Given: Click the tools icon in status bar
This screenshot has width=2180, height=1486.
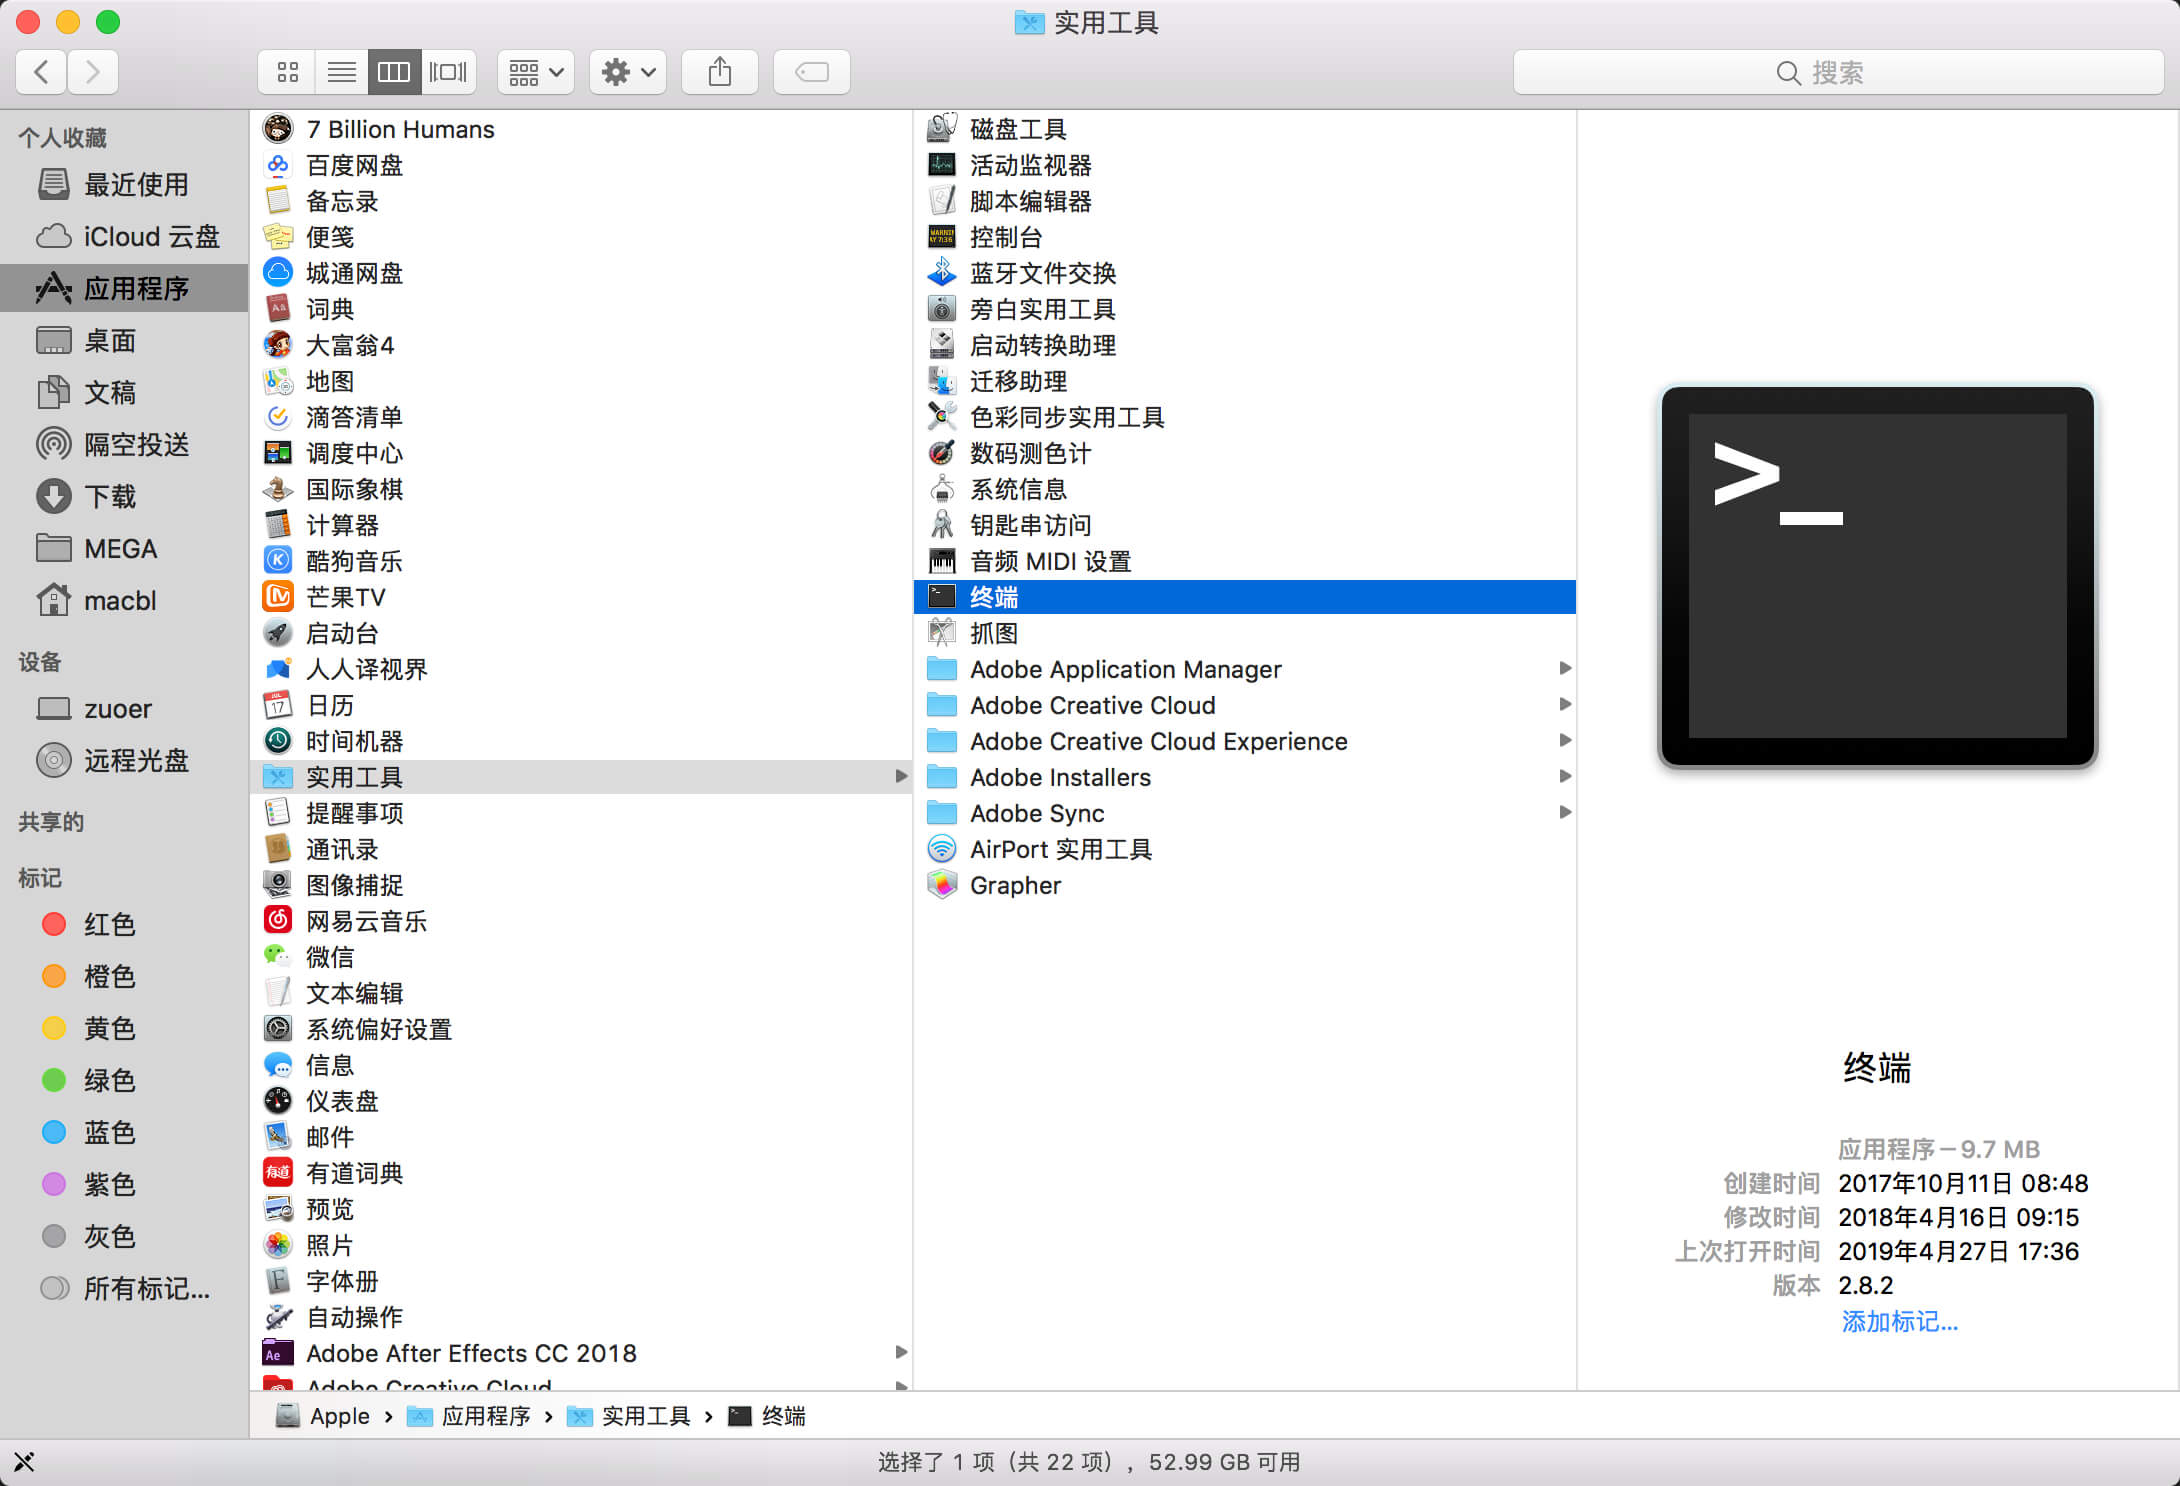Looking at the screenshot, I should pos(24,1462).
